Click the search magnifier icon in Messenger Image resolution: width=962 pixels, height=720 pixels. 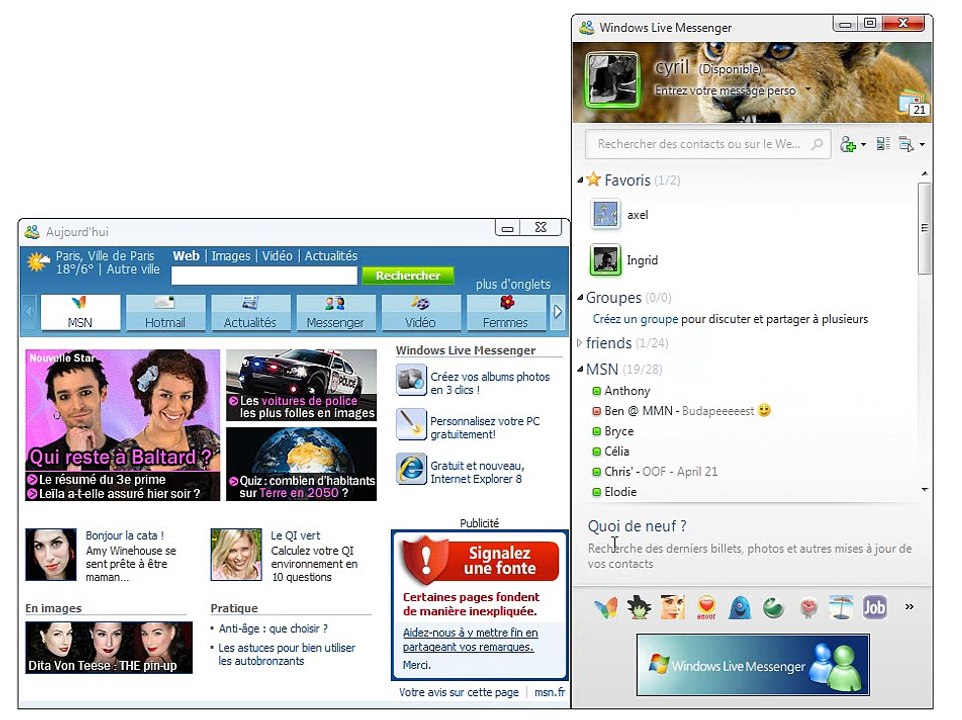[817, 144]
